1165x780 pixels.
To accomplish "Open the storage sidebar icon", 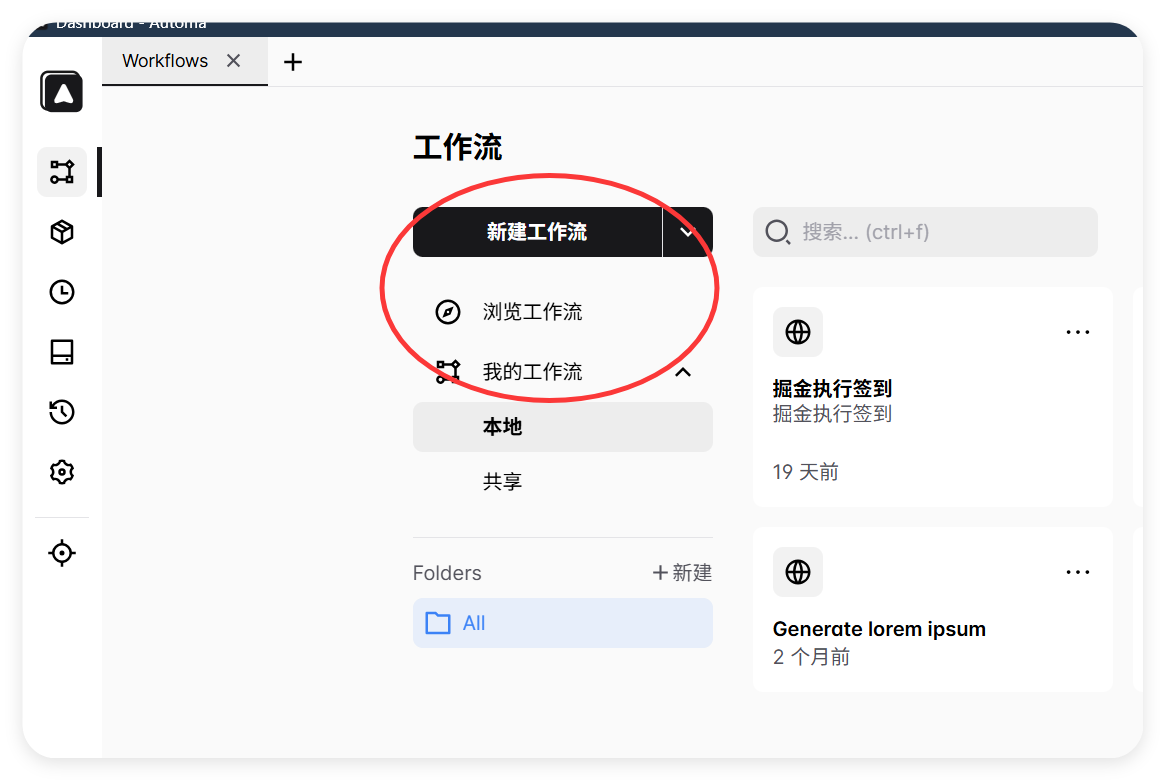I will tap(62, 352).
